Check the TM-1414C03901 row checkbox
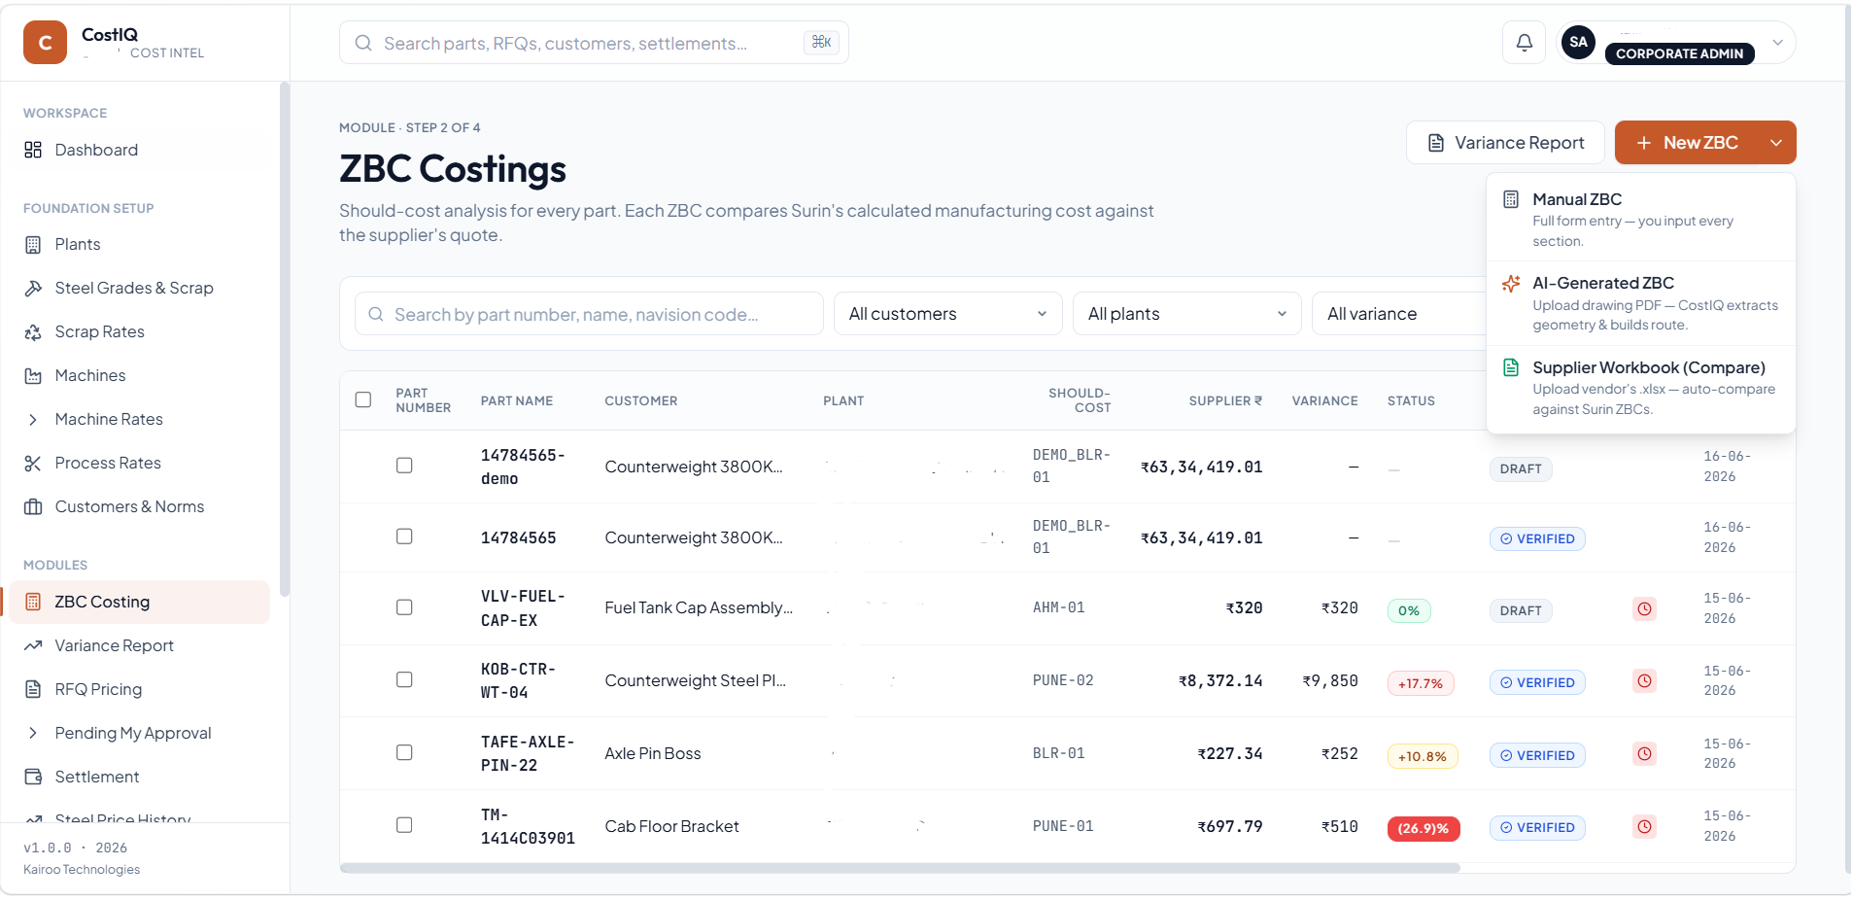Viewport: 1851px width, 897px height. tap(404, 826)
